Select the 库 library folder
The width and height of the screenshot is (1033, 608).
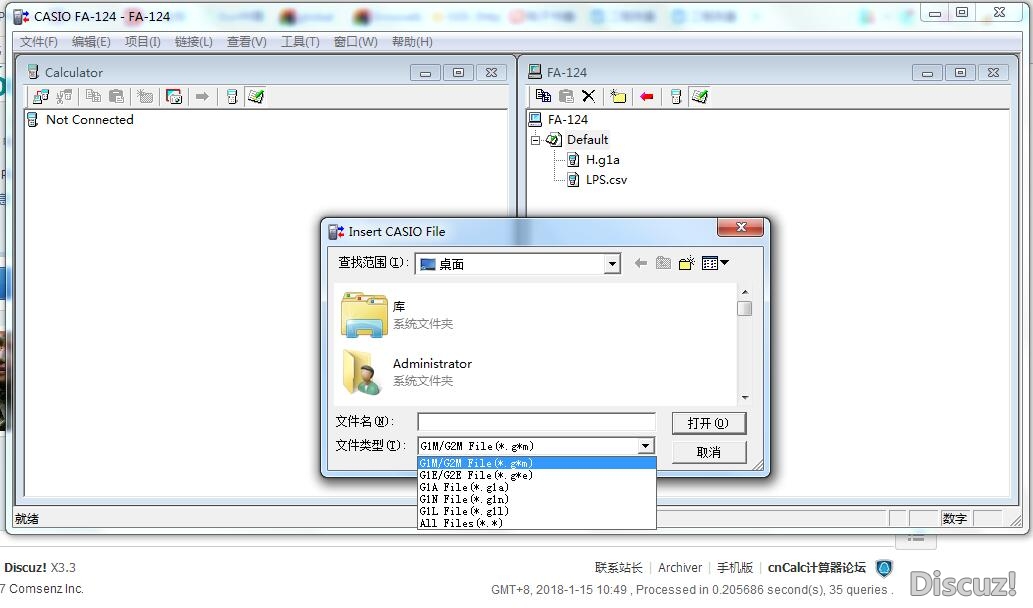pos(398,314)
